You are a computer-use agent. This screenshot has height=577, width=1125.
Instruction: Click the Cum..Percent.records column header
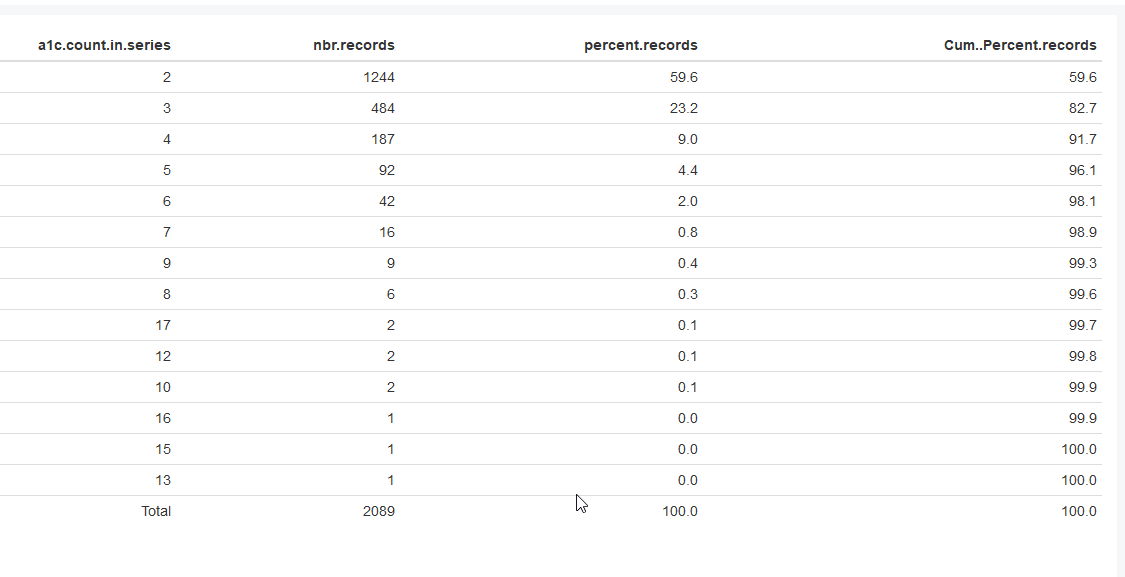pyautogui.click(x=1020, y=45)
